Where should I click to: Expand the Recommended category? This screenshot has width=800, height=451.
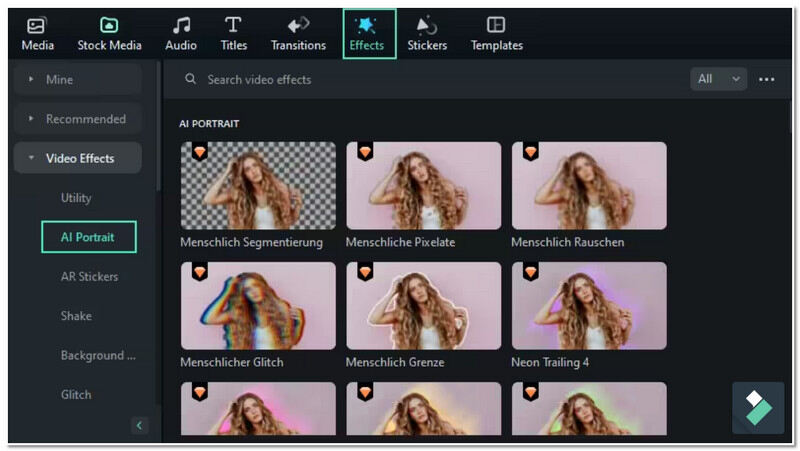77,119
